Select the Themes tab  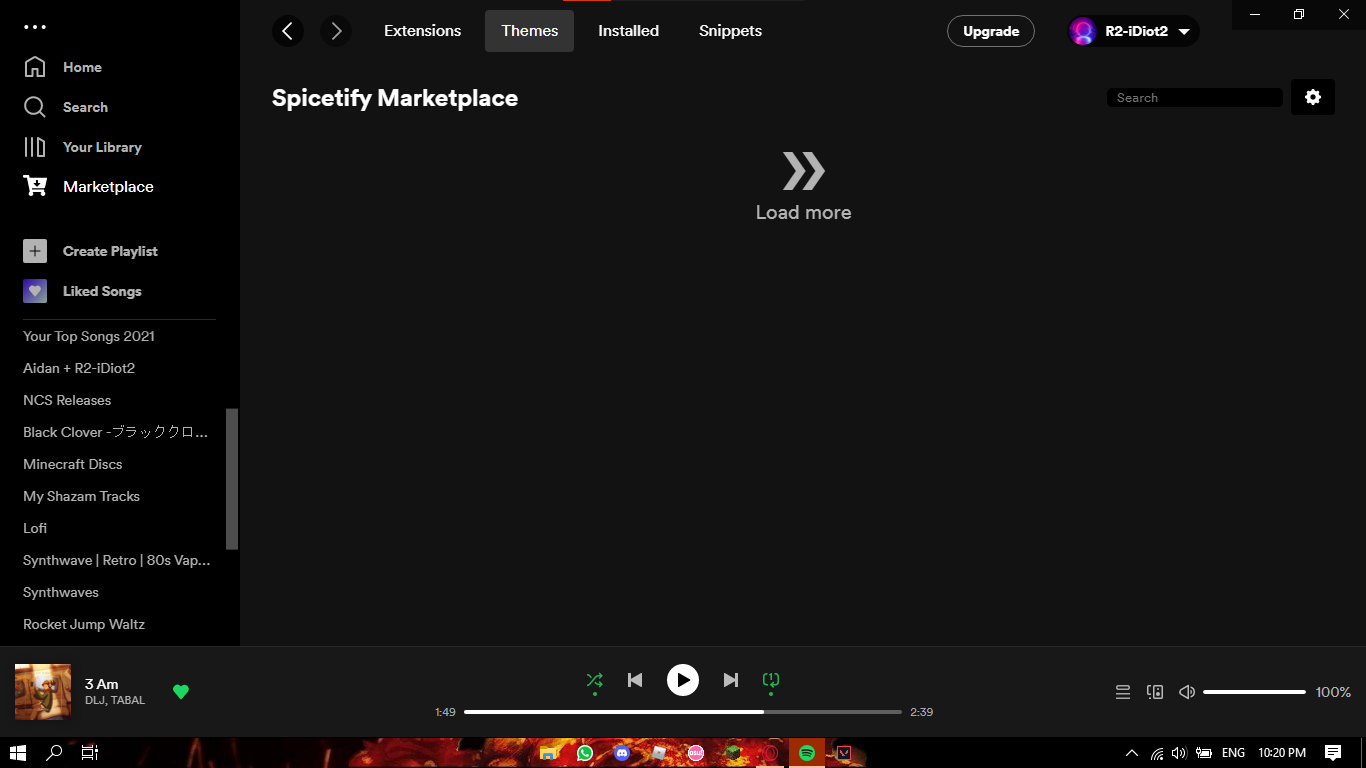pyautogui.click(x=530, y=31)
